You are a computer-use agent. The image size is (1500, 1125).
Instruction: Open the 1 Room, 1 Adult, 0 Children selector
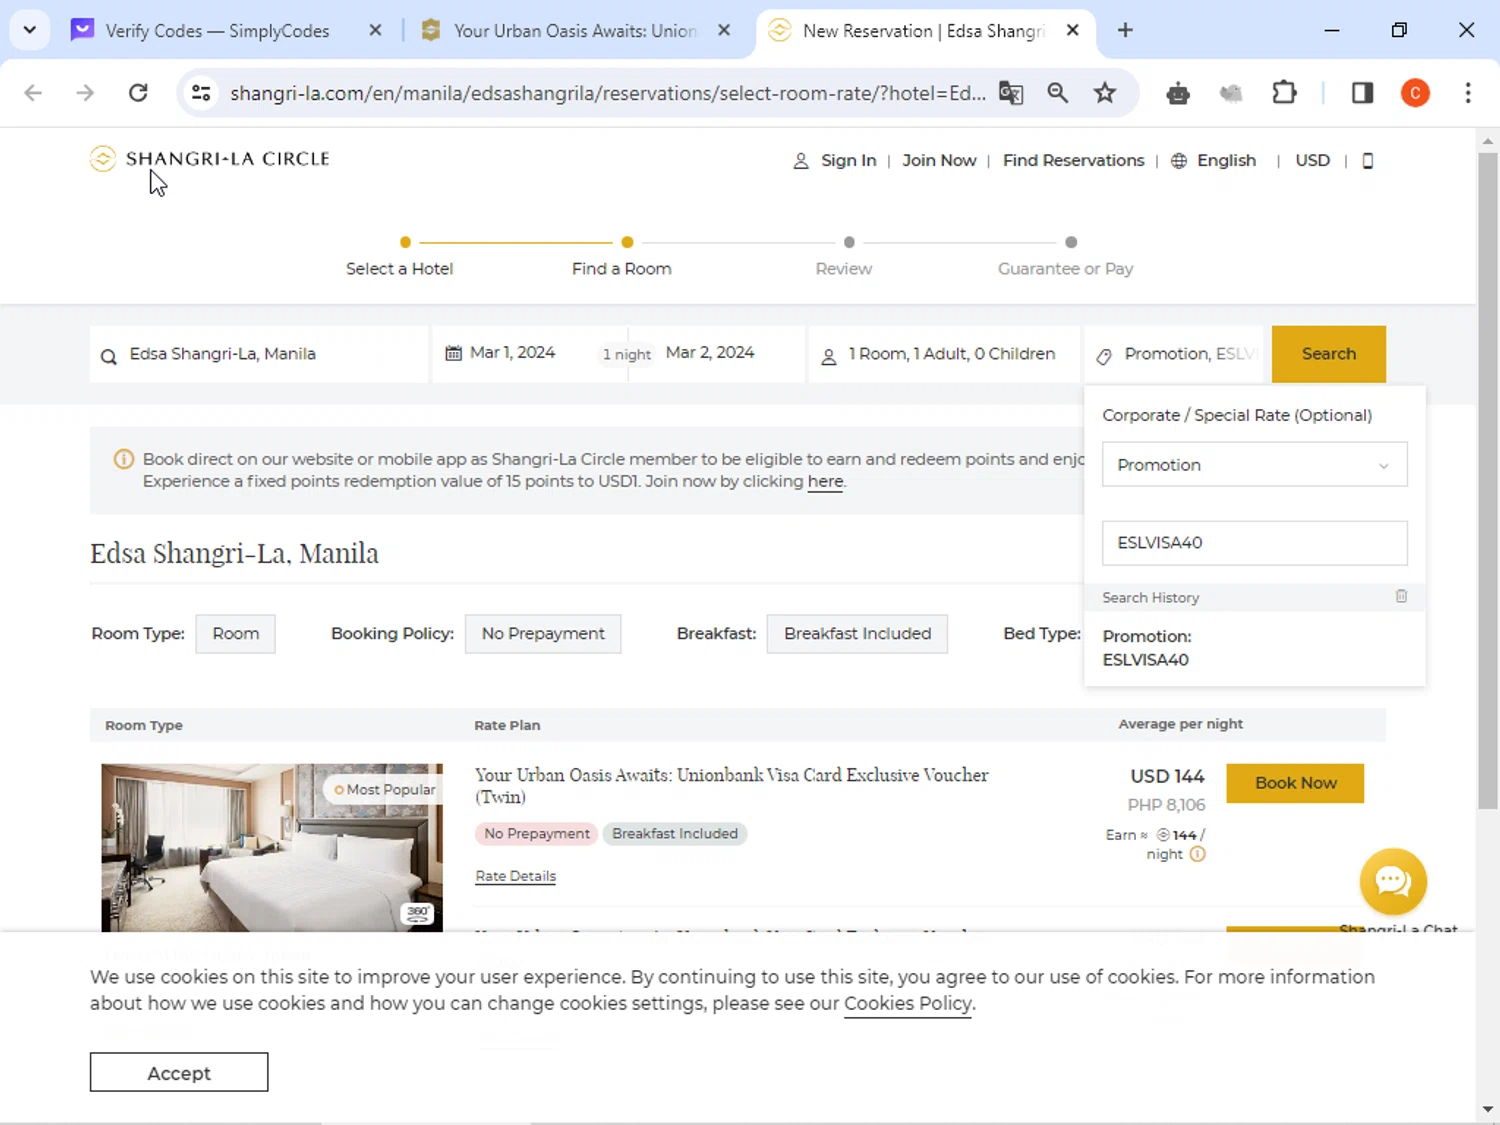tap(944, 354)
